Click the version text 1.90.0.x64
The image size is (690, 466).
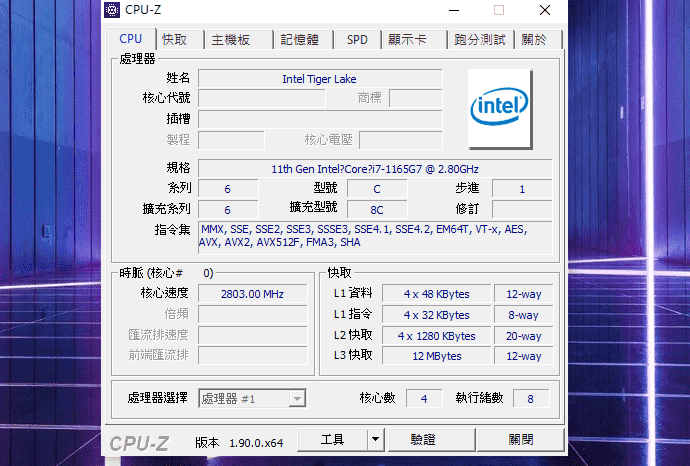coord(256,443)
